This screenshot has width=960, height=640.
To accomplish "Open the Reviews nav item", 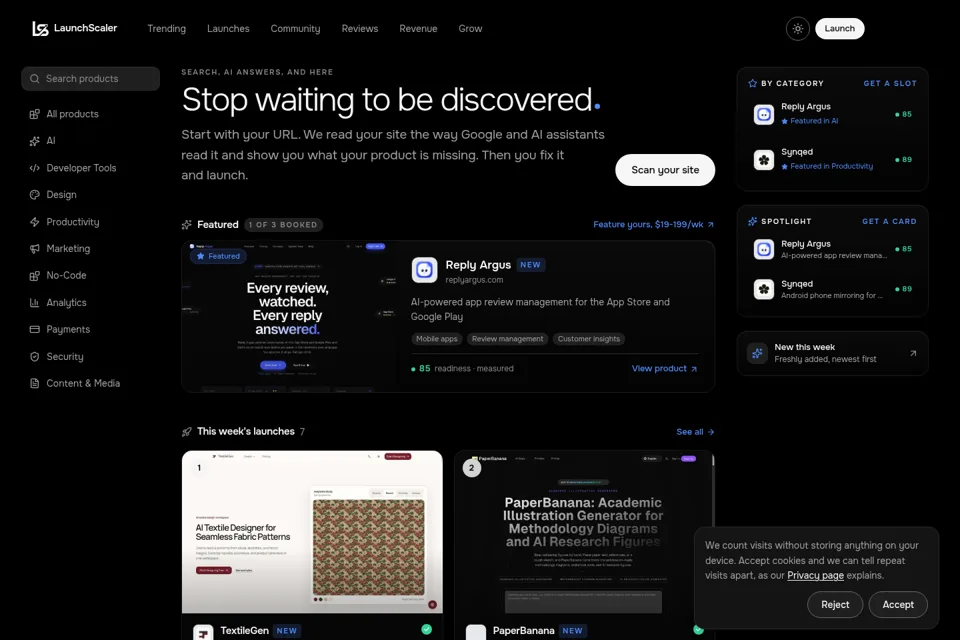I will coord(360,29).
